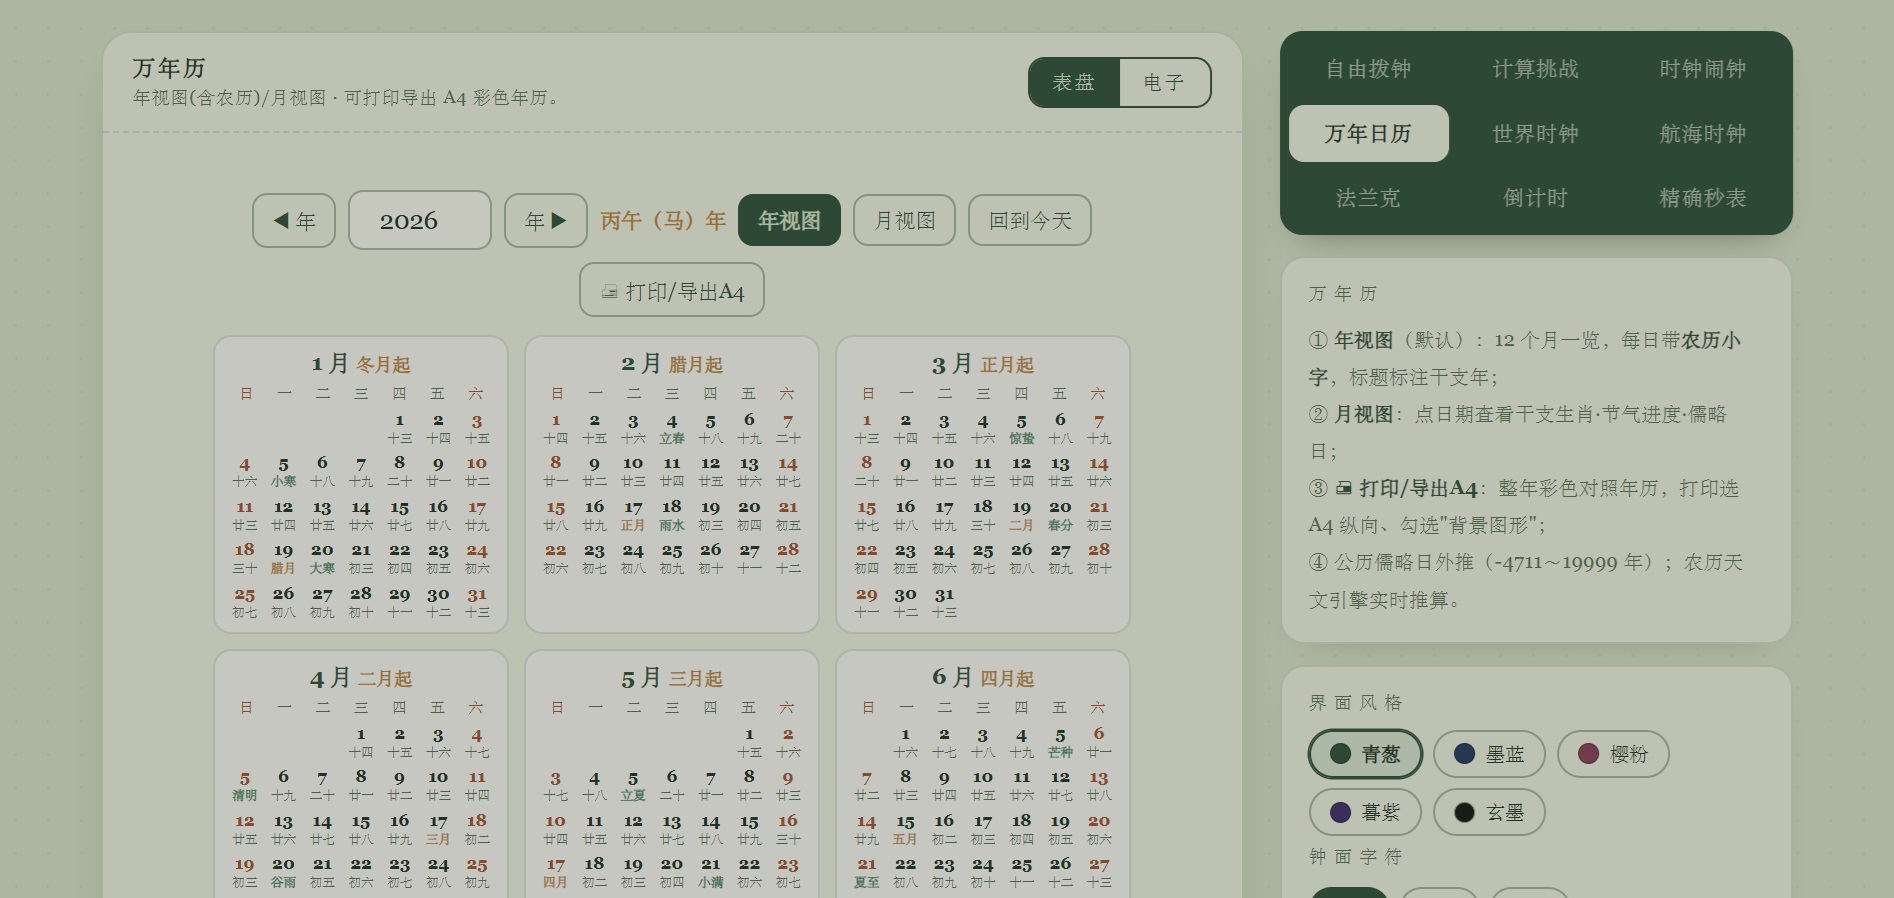Select the 青葱 green theme swatch
The width and height of the screenshot is (1894, 898).
(1365, 754)
